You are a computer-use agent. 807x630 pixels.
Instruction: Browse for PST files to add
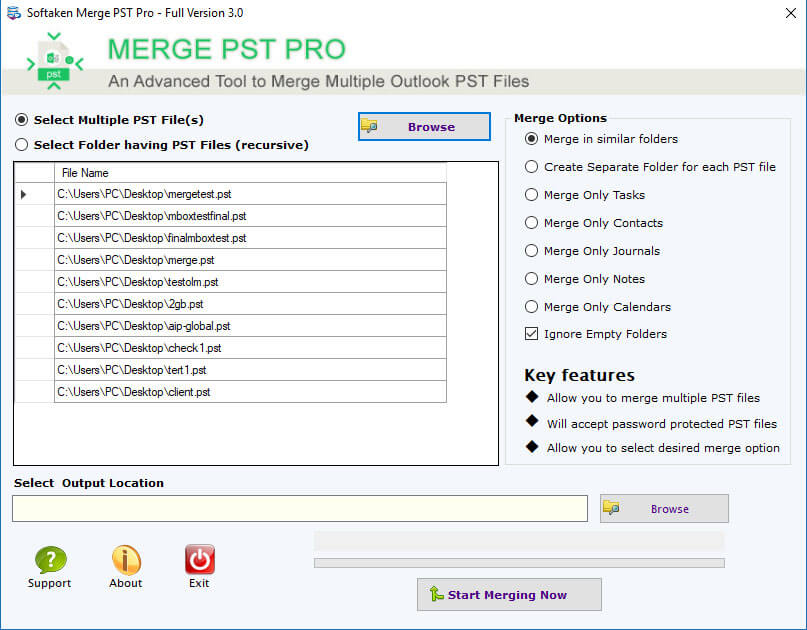424,127
